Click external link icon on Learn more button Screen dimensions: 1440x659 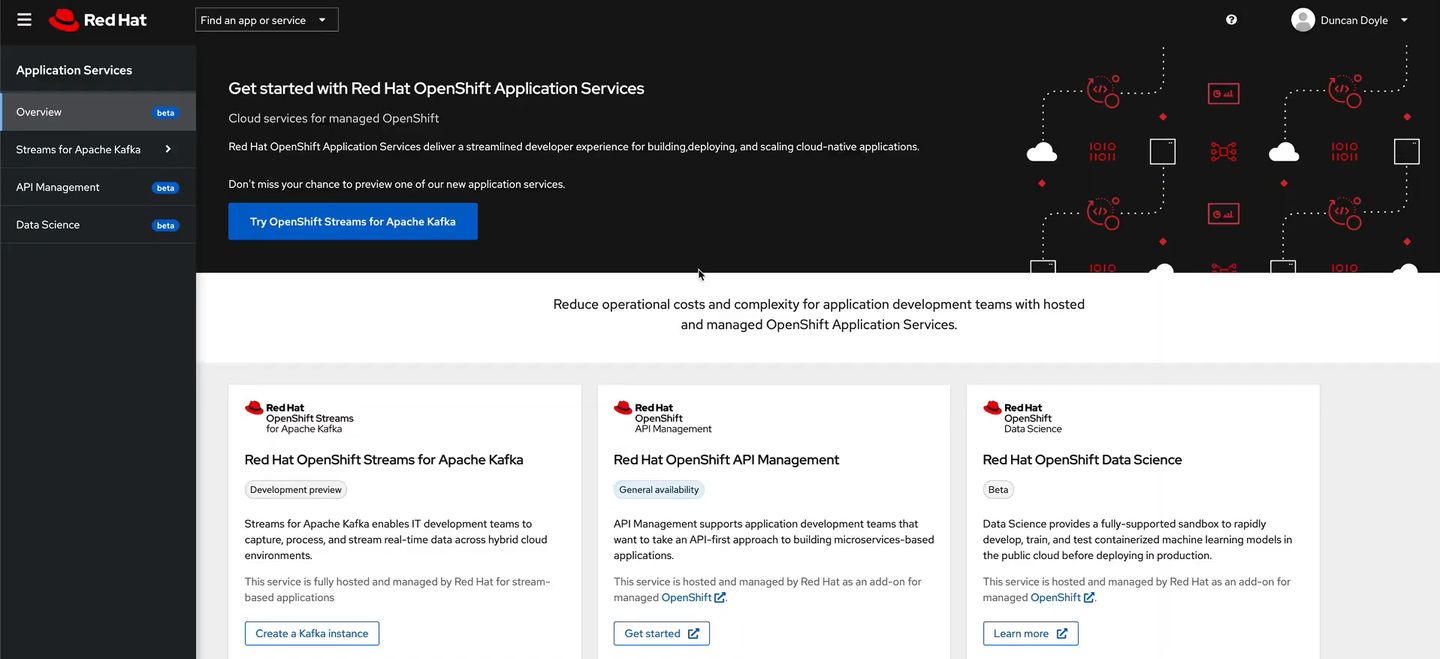pyautogui.click(x=1062, y=633)
